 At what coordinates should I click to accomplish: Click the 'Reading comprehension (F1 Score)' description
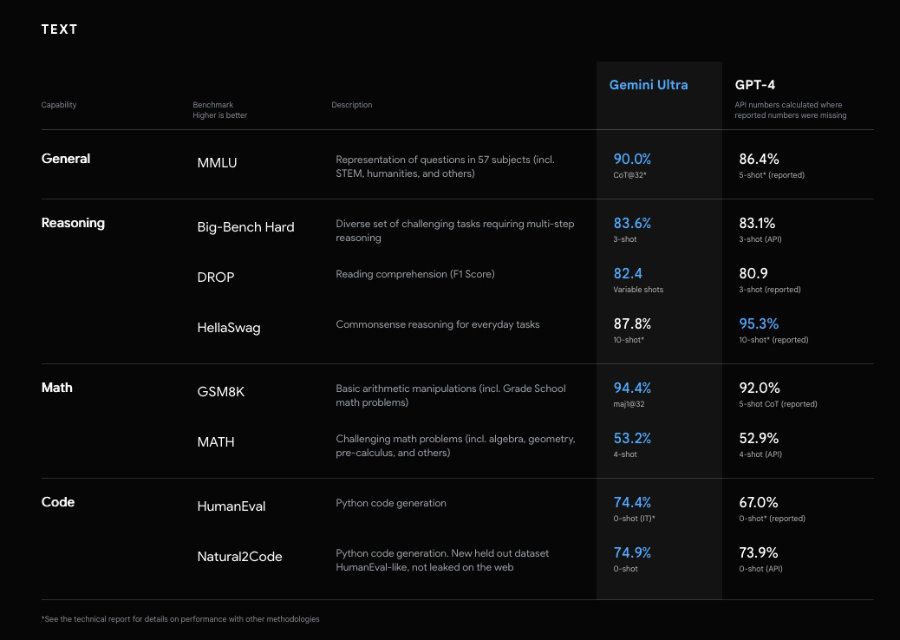[x=415, y=274]
